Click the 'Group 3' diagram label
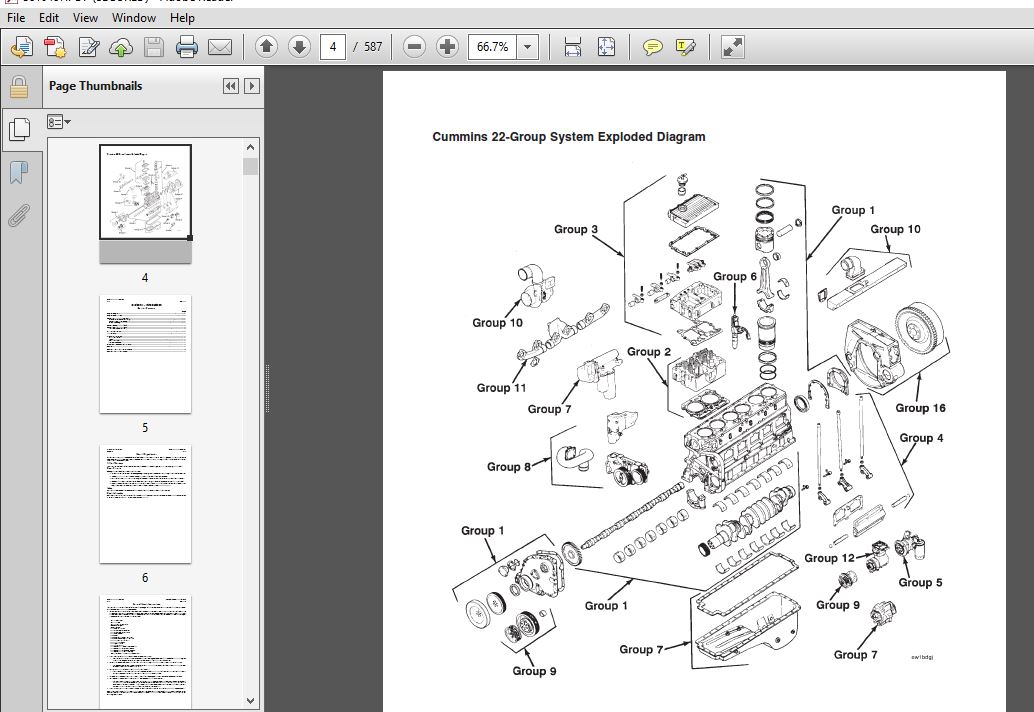The height and width of the screenshot is (712, 1034). (576, 229)
